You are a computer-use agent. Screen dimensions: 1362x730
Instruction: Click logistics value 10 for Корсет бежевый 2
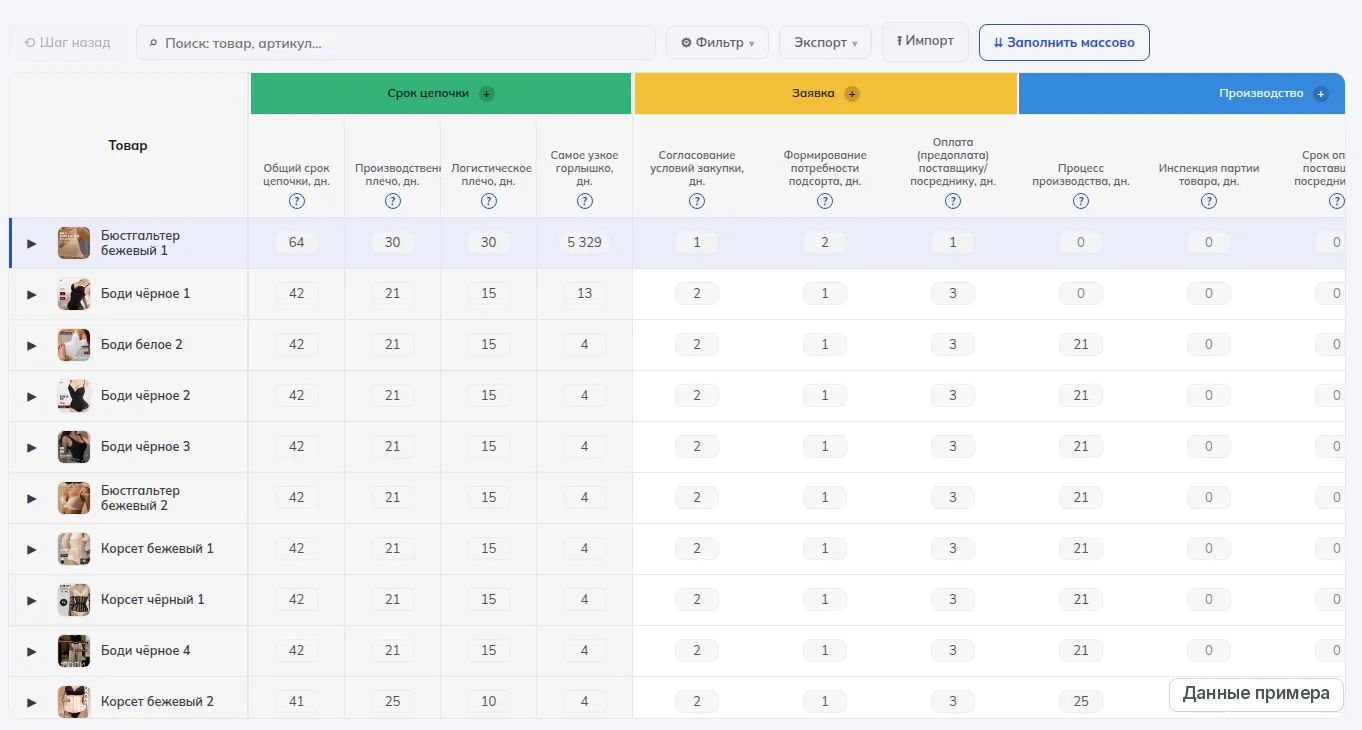489,702
